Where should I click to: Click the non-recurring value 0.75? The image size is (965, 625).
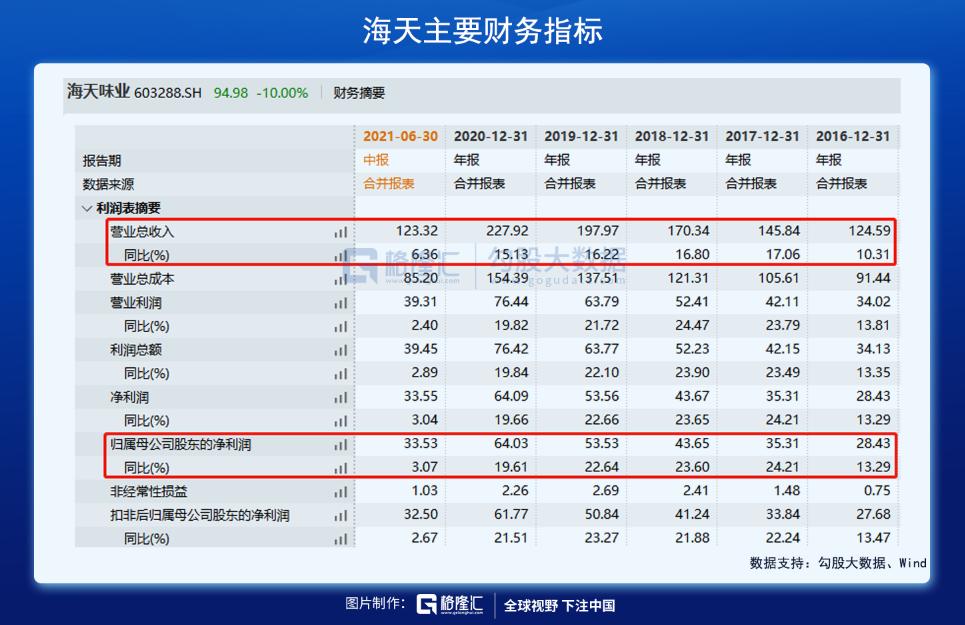[877, 491]
